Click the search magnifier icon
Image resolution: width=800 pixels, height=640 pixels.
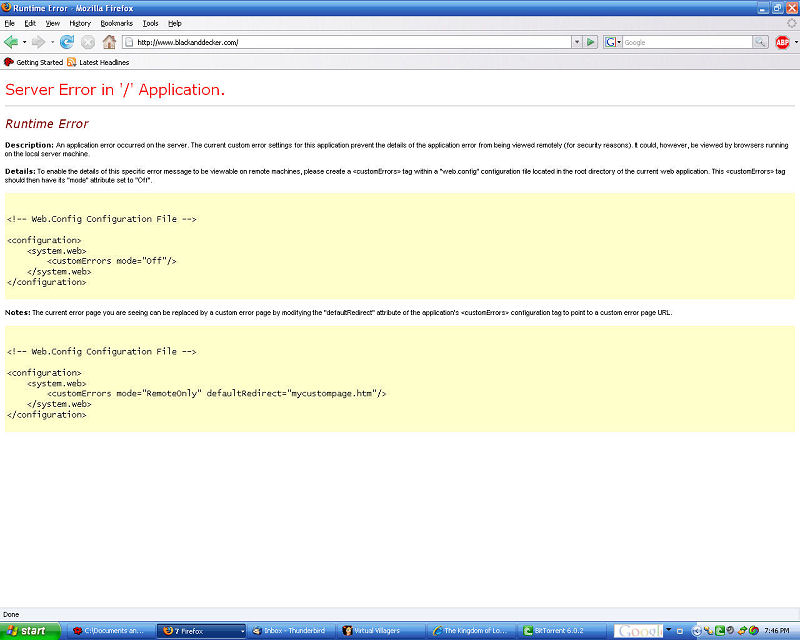[760, 42]
